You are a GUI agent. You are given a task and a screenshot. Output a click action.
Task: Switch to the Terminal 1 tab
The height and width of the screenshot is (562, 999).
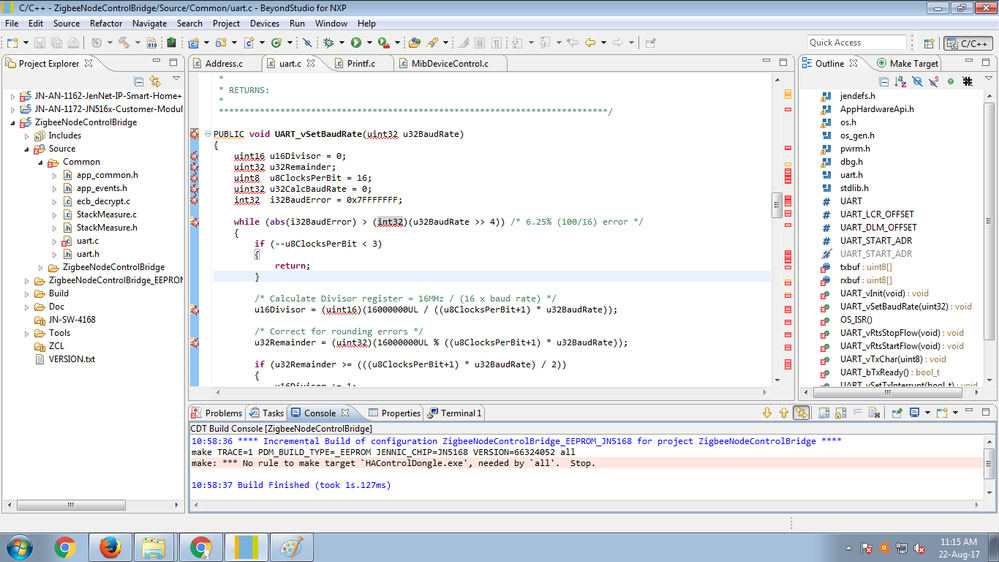coord(455,413)
